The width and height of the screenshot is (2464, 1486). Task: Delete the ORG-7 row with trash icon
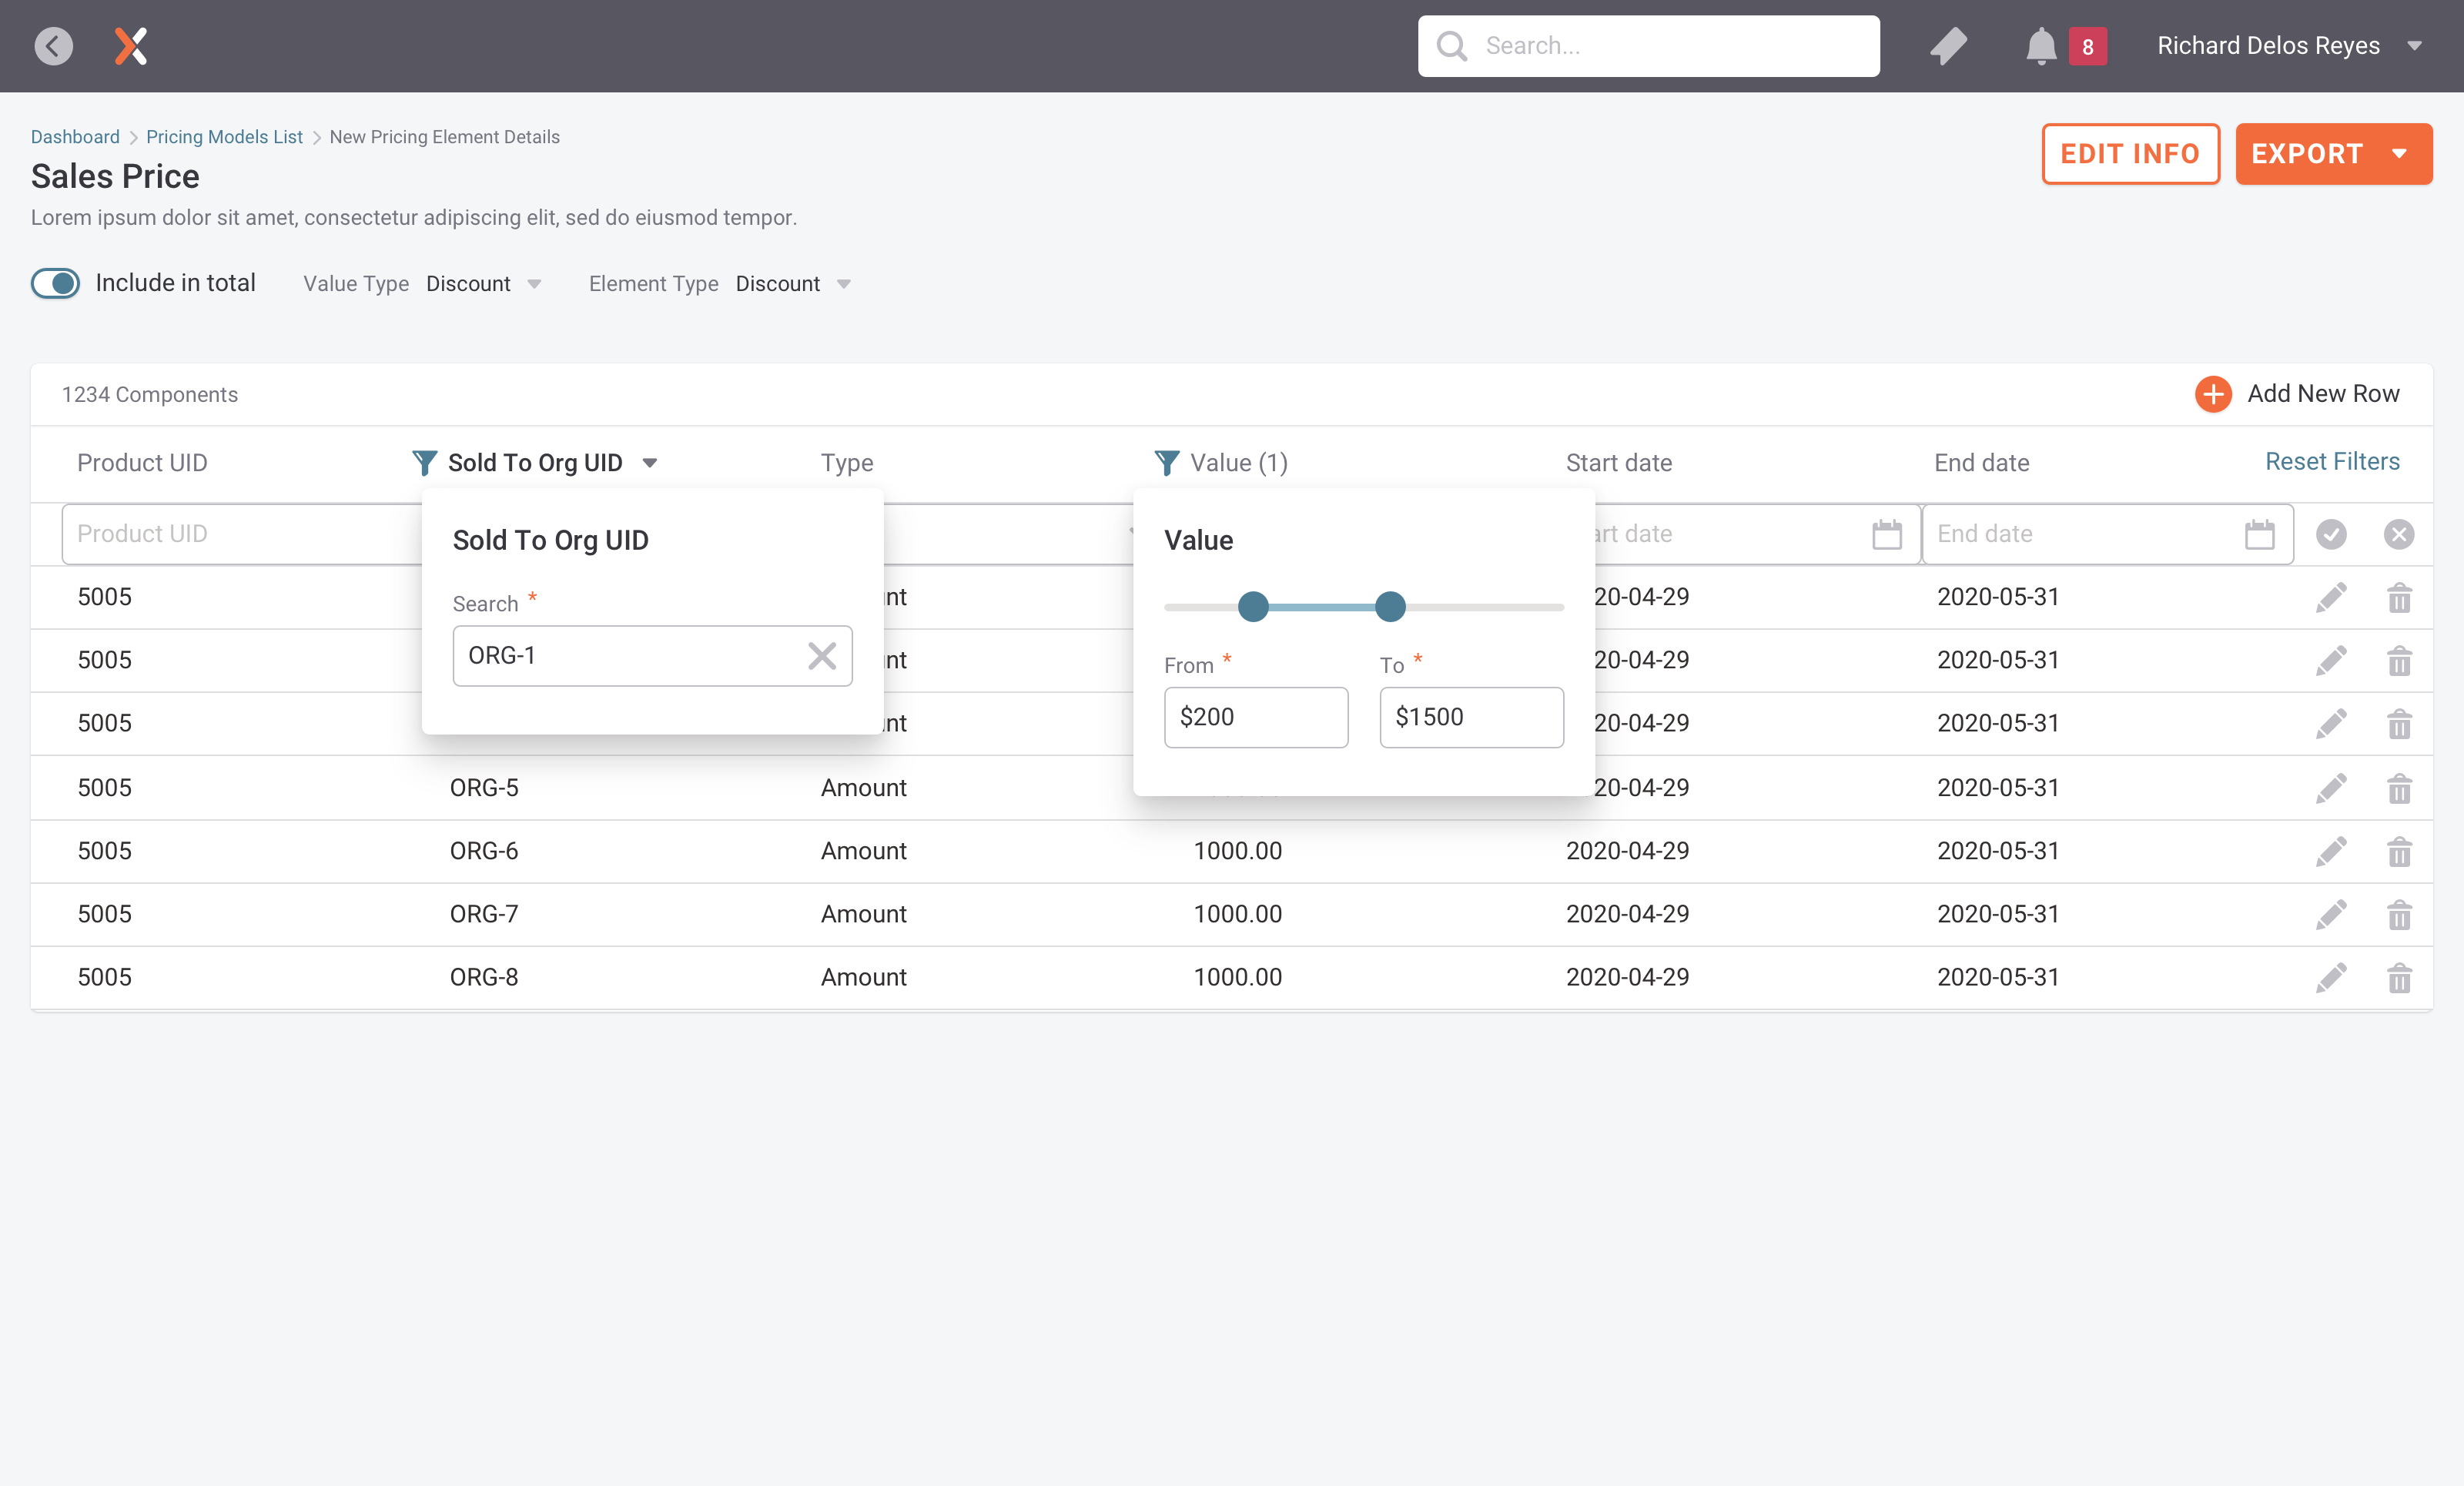click(2399, 914)
